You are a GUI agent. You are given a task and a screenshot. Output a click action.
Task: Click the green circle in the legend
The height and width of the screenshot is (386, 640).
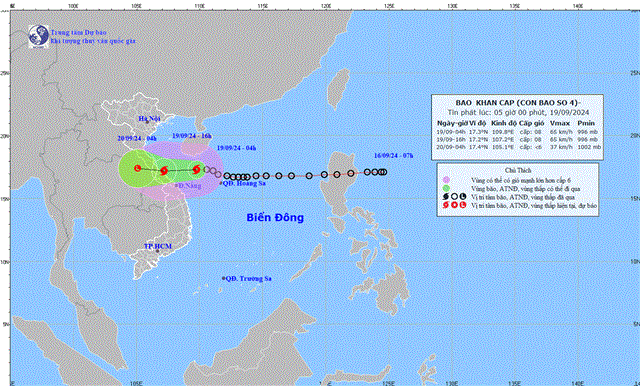click(446, 189)
